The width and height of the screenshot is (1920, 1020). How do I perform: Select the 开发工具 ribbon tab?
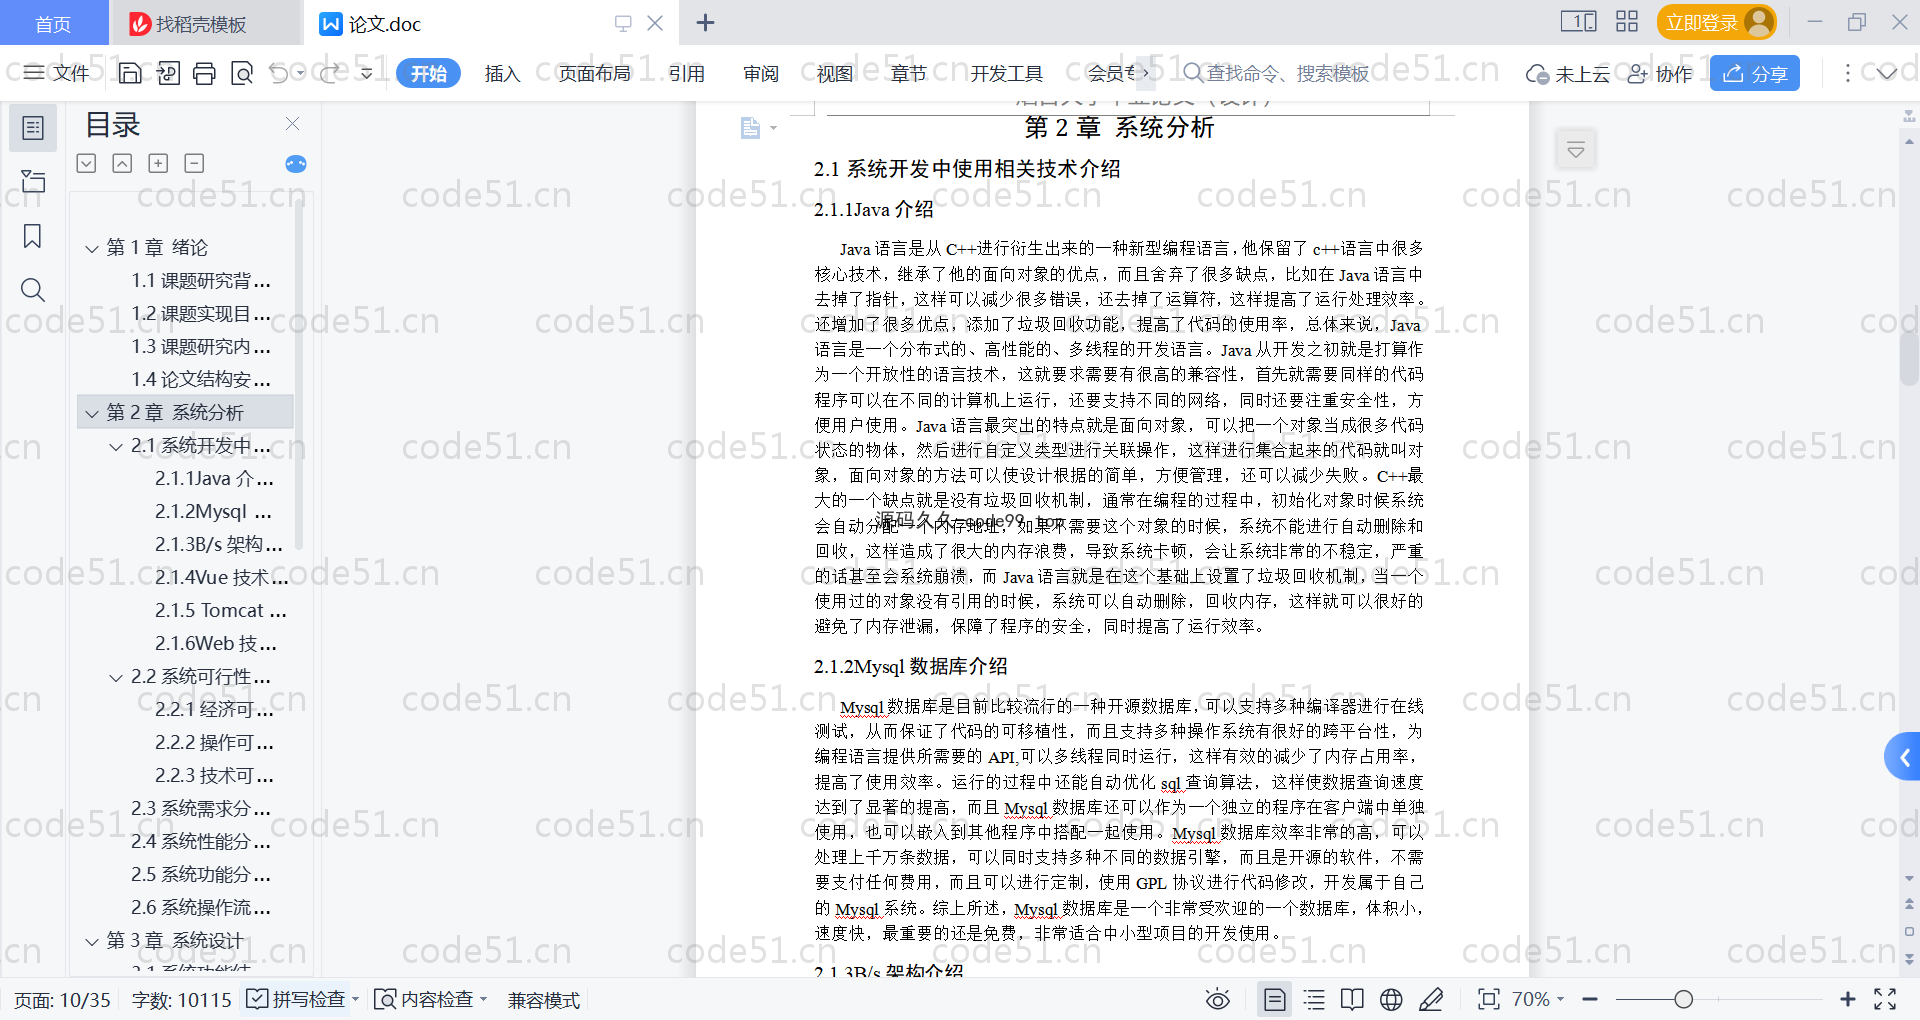click(x=1007, y=73)
